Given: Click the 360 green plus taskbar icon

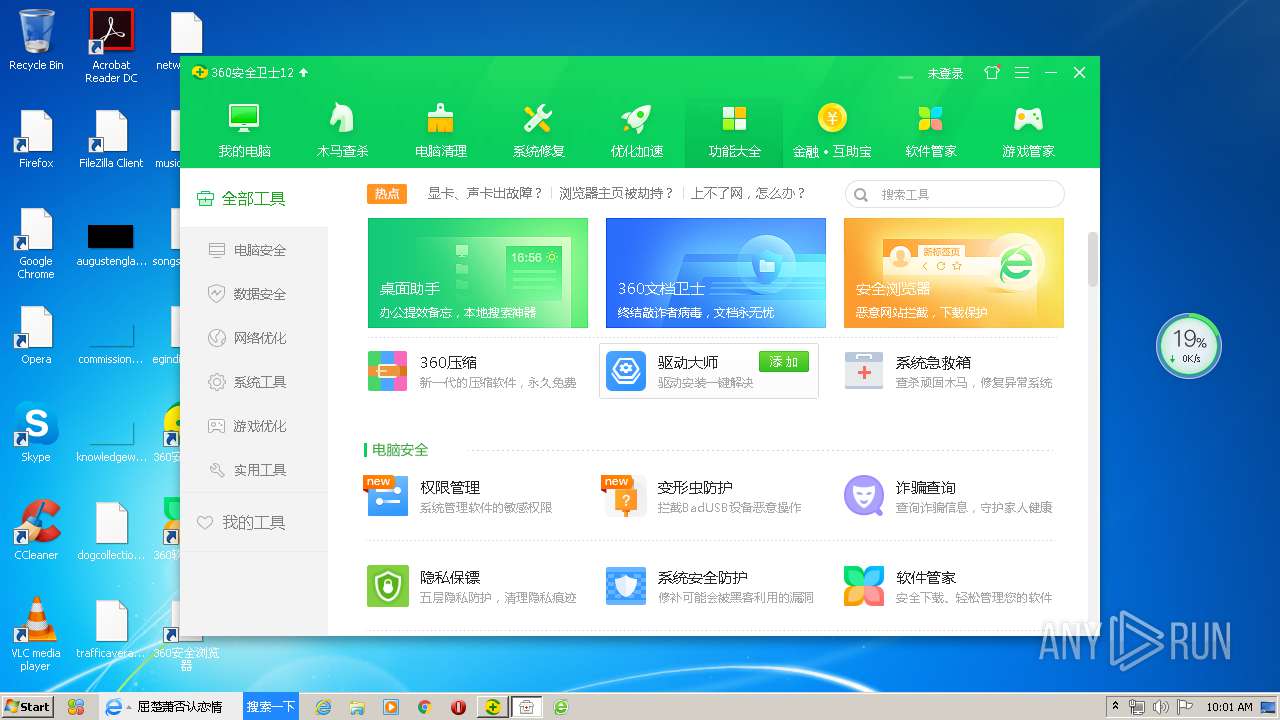Looking at the screenshot, I should (492, 707).
